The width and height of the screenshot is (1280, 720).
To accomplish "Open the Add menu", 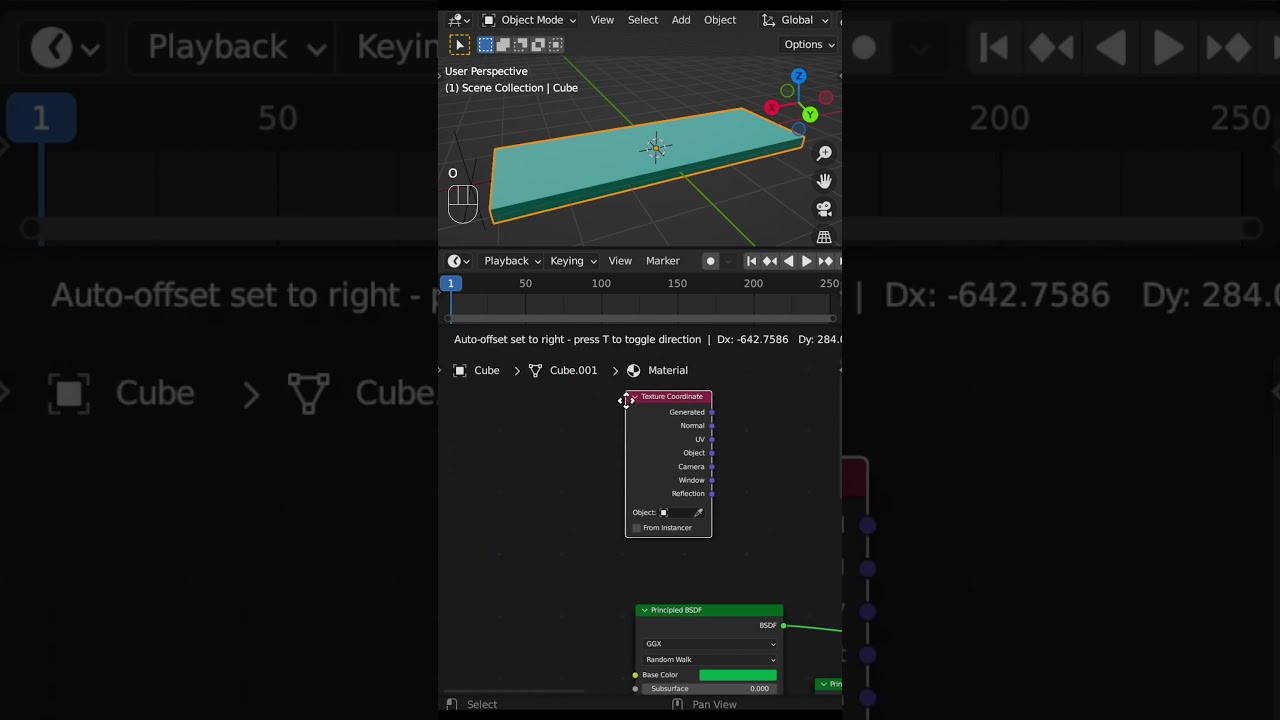I will click(x=681, y=20).
